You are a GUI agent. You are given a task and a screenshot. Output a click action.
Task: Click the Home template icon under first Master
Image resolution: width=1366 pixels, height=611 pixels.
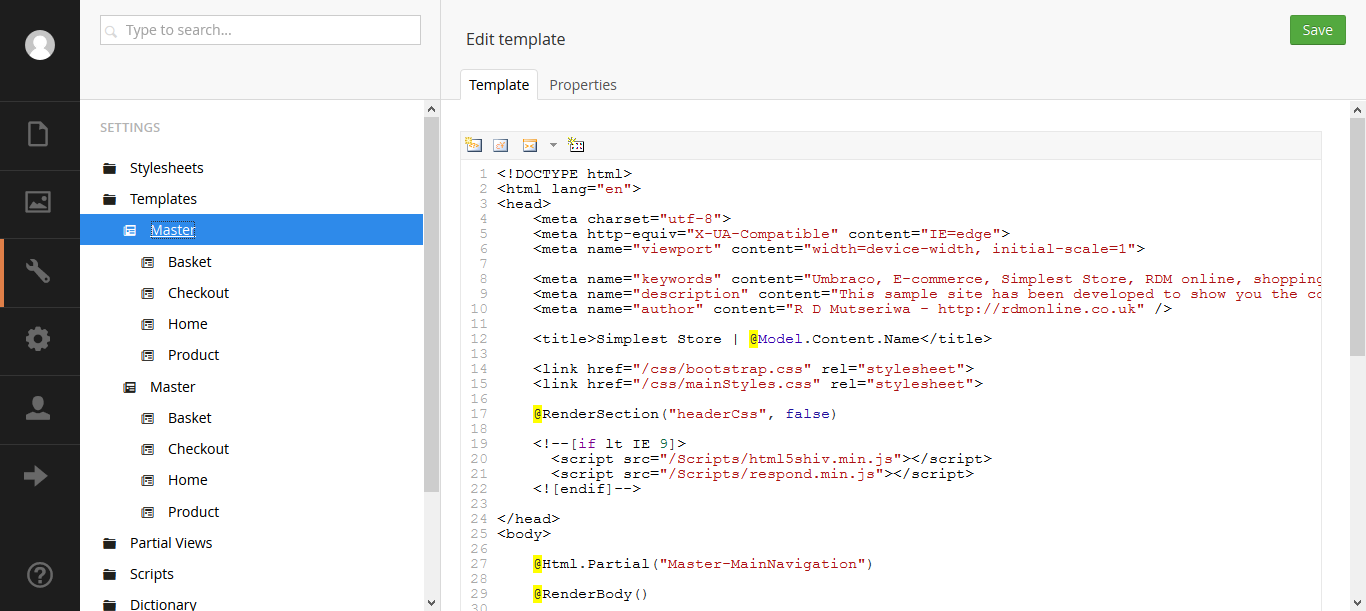(x=148, y=324)
